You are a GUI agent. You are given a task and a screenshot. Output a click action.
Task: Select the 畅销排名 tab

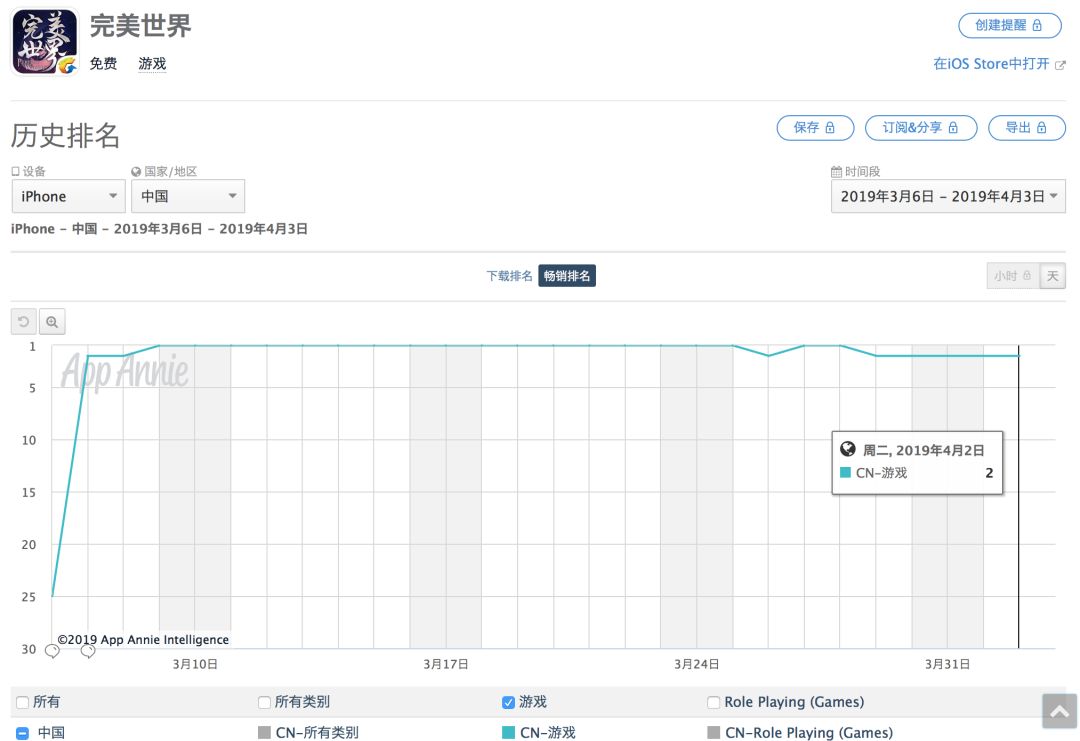point(567,276)
